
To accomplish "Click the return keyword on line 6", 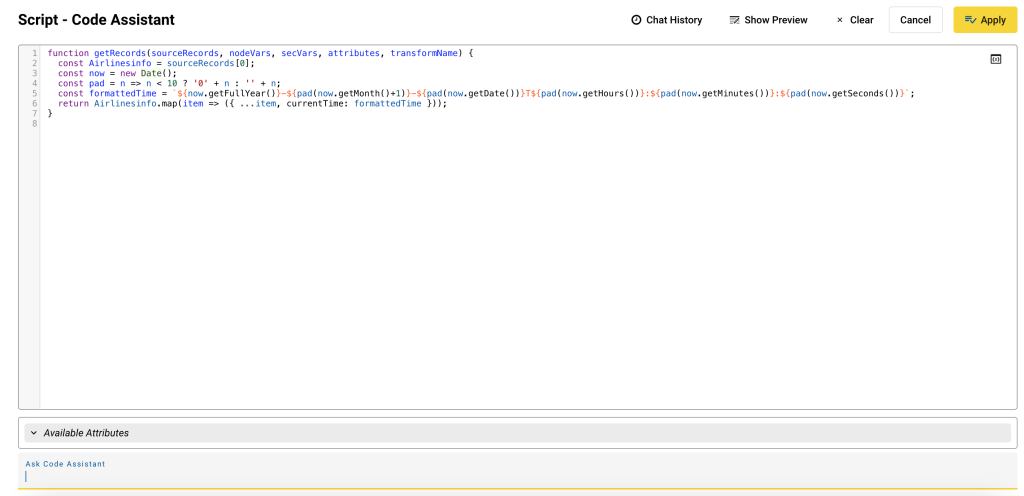I will [x=73, y=103].
